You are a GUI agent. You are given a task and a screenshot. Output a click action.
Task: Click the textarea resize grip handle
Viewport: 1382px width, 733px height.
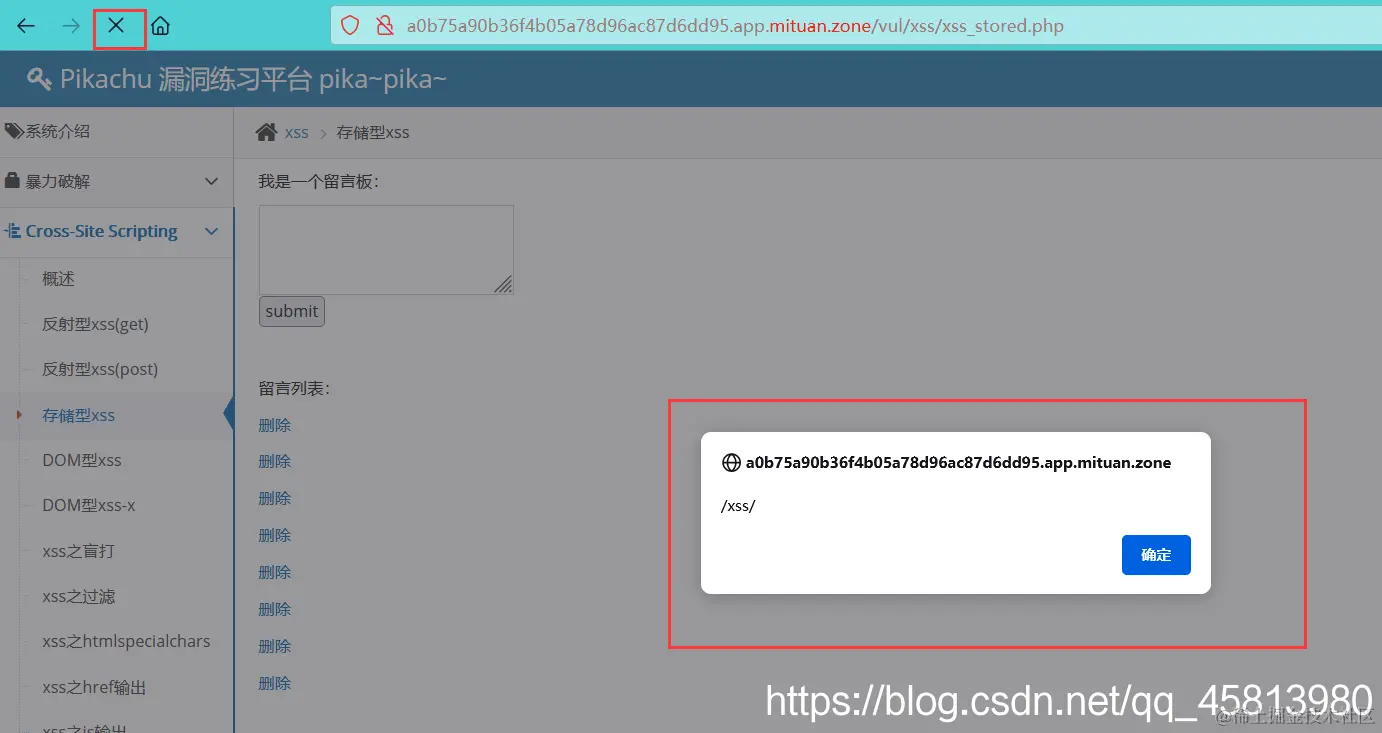[504, 285]
